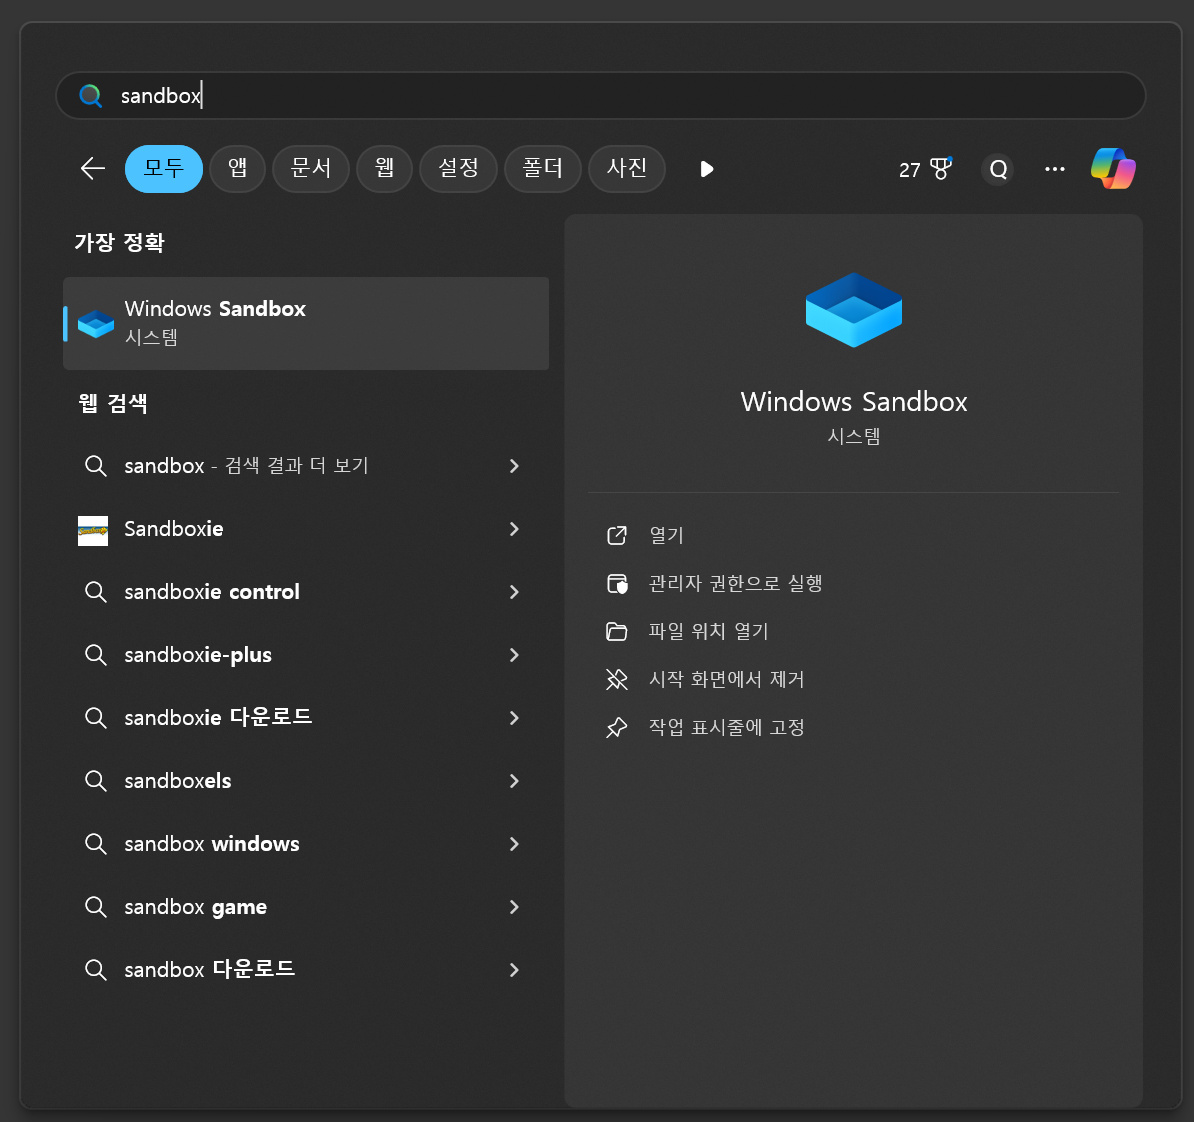The image size is (1194, 1122).
Task: Click the search icon beside sandboxie control
Action: [x=95, y=592]
